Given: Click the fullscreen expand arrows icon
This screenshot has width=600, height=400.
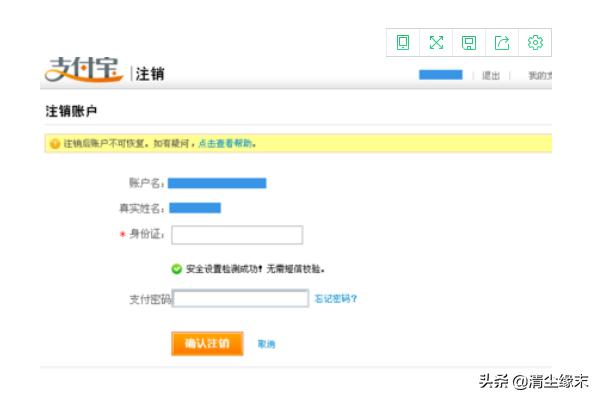Looking at the screenshot, I should (436, 42).
